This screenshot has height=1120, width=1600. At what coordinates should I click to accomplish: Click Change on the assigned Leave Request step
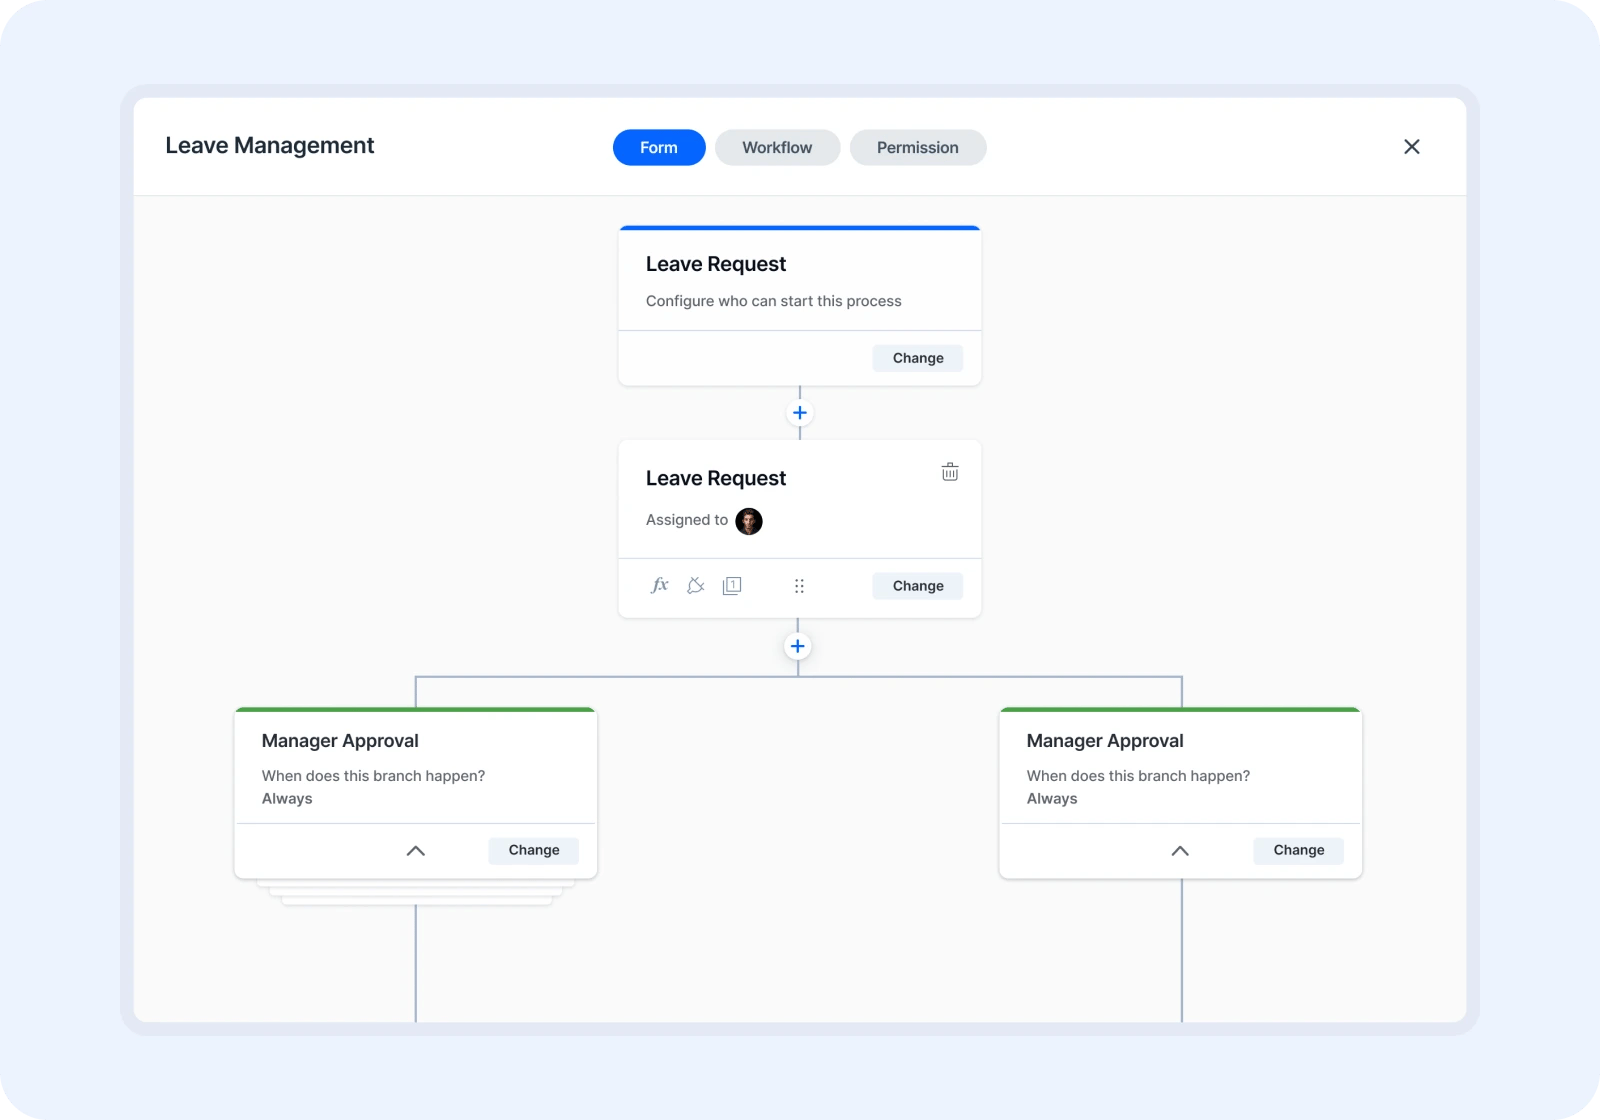click(917, 586)
